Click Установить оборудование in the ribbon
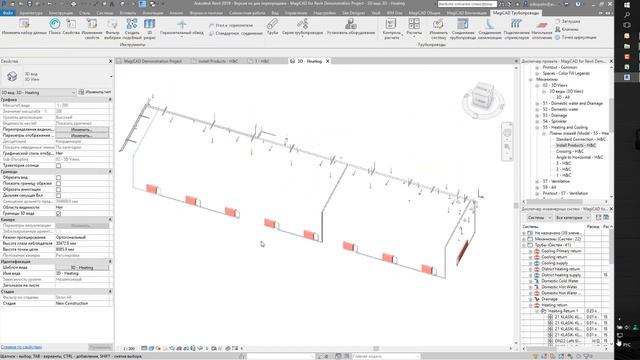This screenshot has width=640, height=360. pyautogui.click(x=351, y=27)
